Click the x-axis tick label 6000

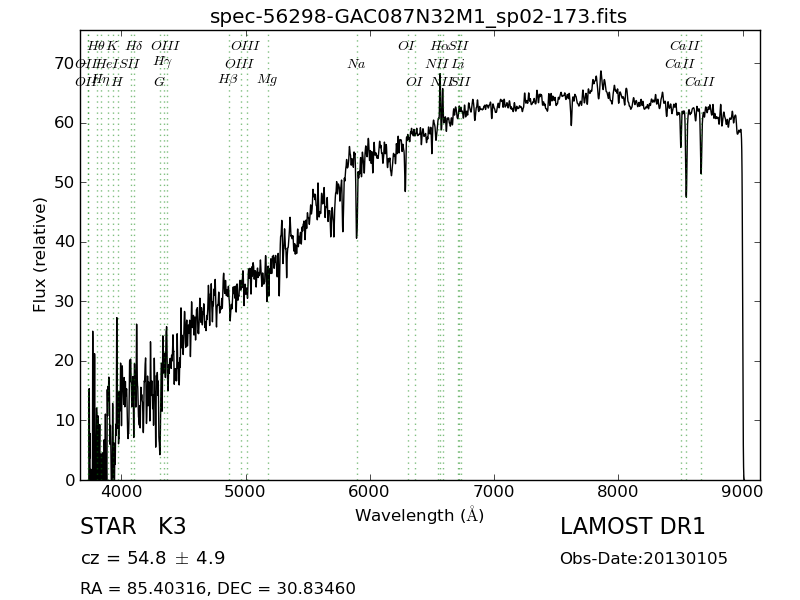[x=370, y=492]
